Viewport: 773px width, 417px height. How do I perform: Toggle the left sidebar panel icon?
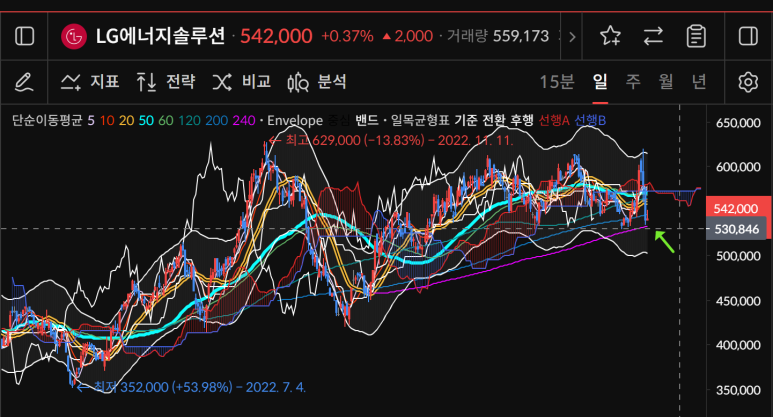point(25,36)
